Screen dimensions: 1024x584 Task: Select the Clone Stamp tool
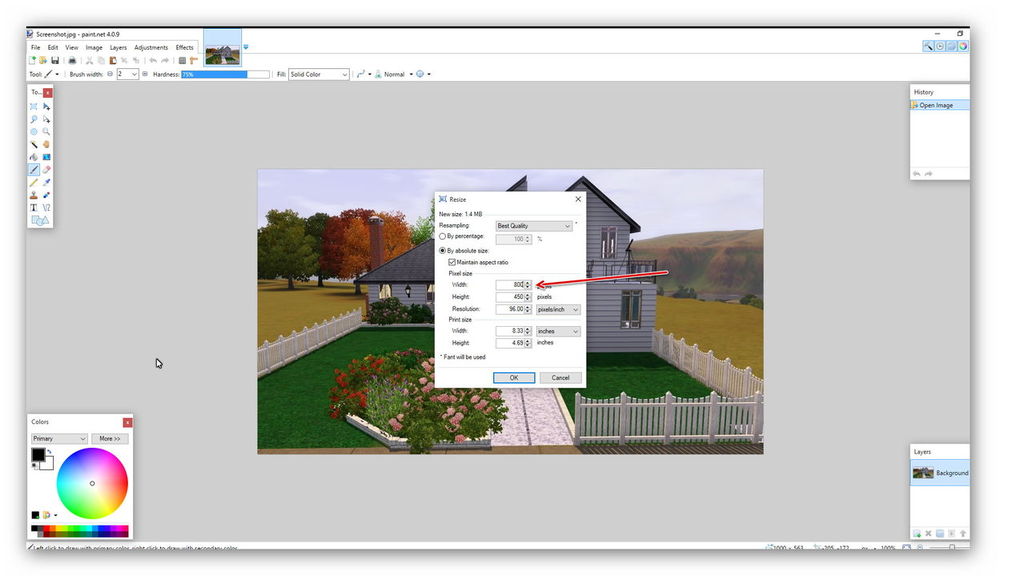(x=34, y=195)
